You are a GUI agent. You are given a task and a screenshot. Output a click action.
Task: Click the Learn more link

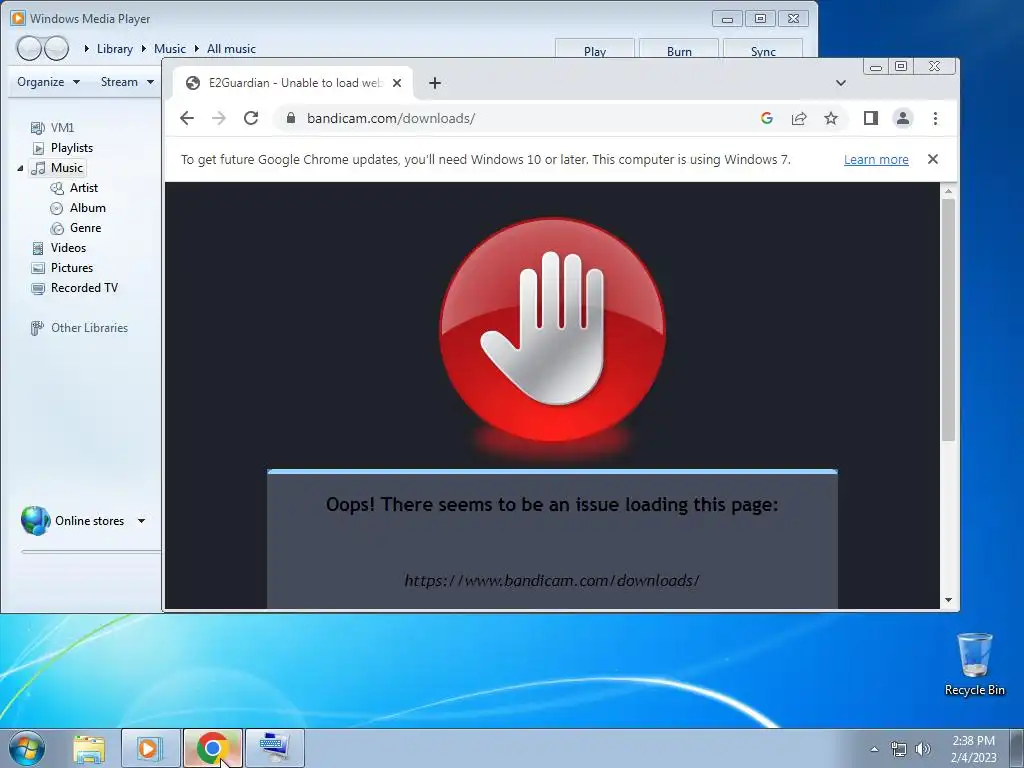[x=876, y=159]
